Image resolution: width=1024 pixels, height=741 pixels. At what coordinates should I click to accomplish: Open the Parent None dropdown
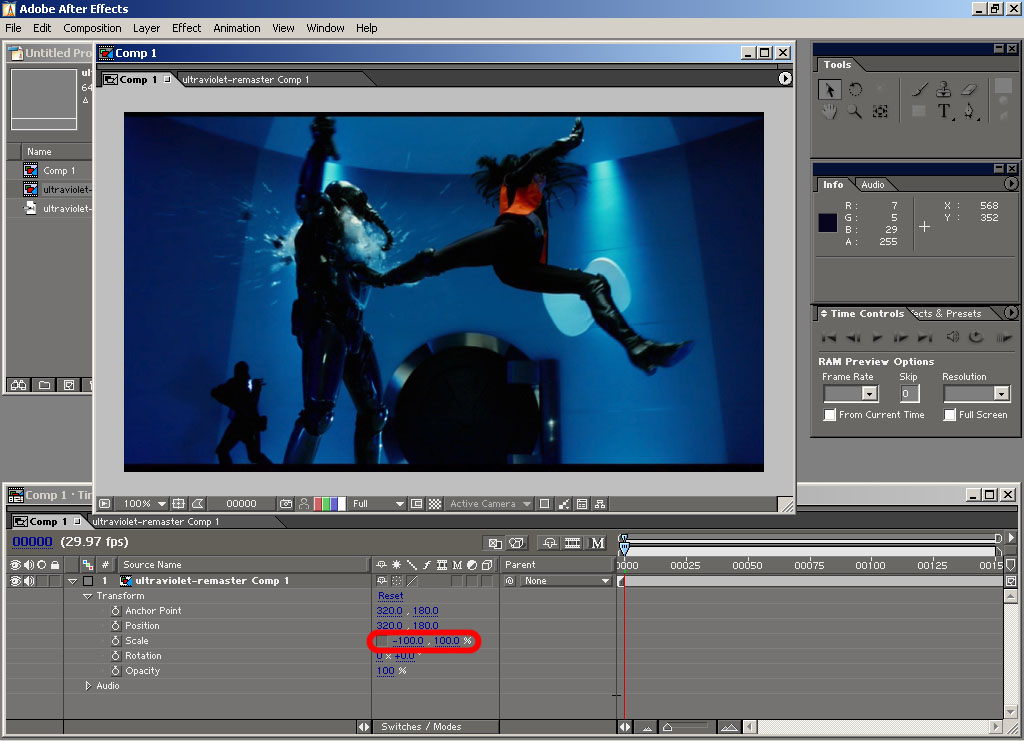coord(565,581)
